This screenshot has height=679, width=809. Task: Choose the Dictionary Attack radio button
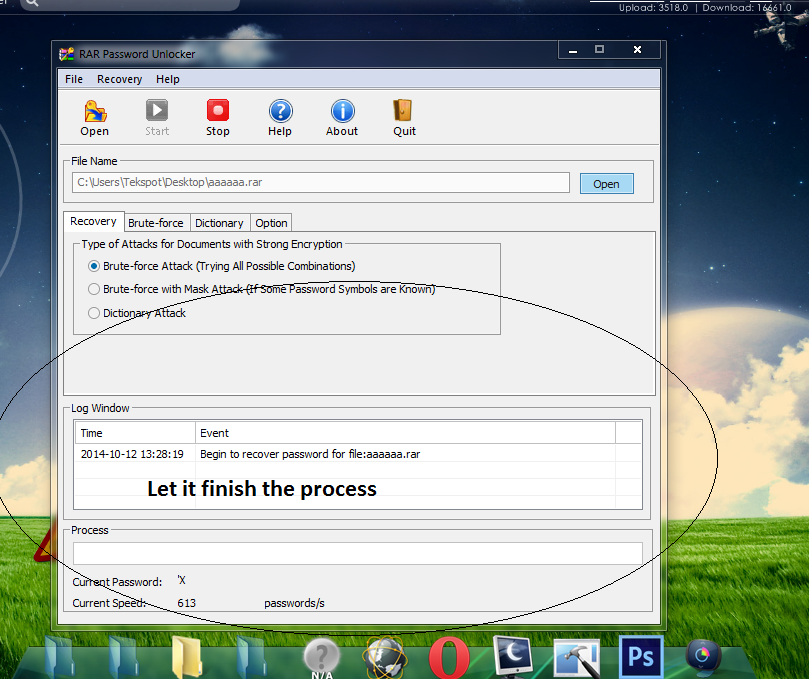click(93, 313)
